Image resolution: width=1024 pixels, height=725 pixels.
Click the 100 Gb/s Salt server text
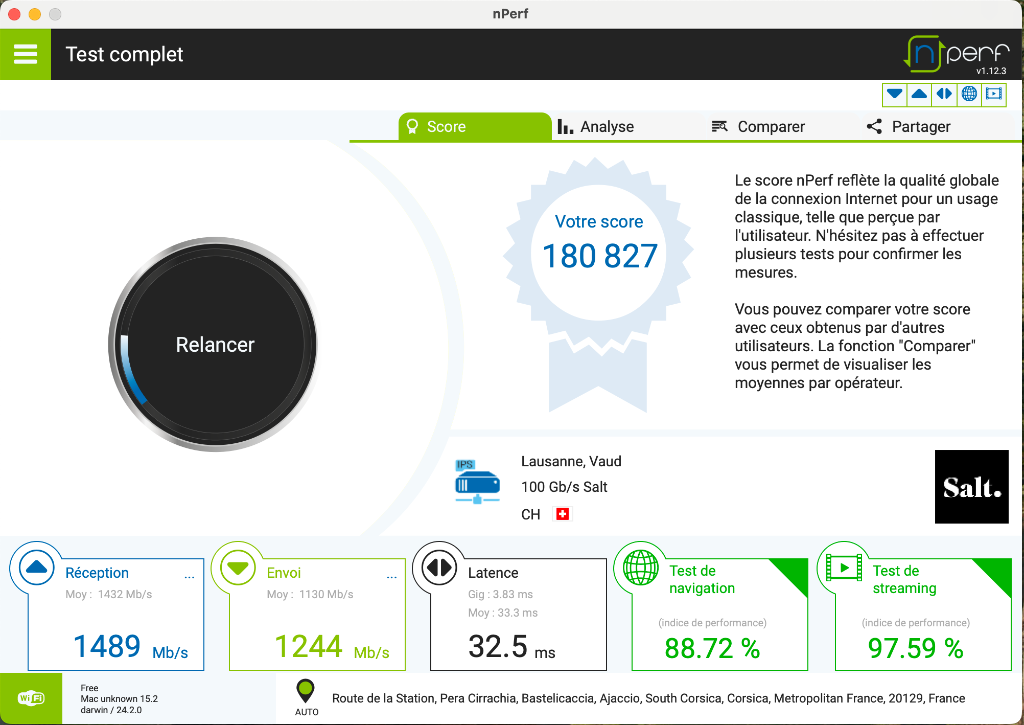pos(564,487)
